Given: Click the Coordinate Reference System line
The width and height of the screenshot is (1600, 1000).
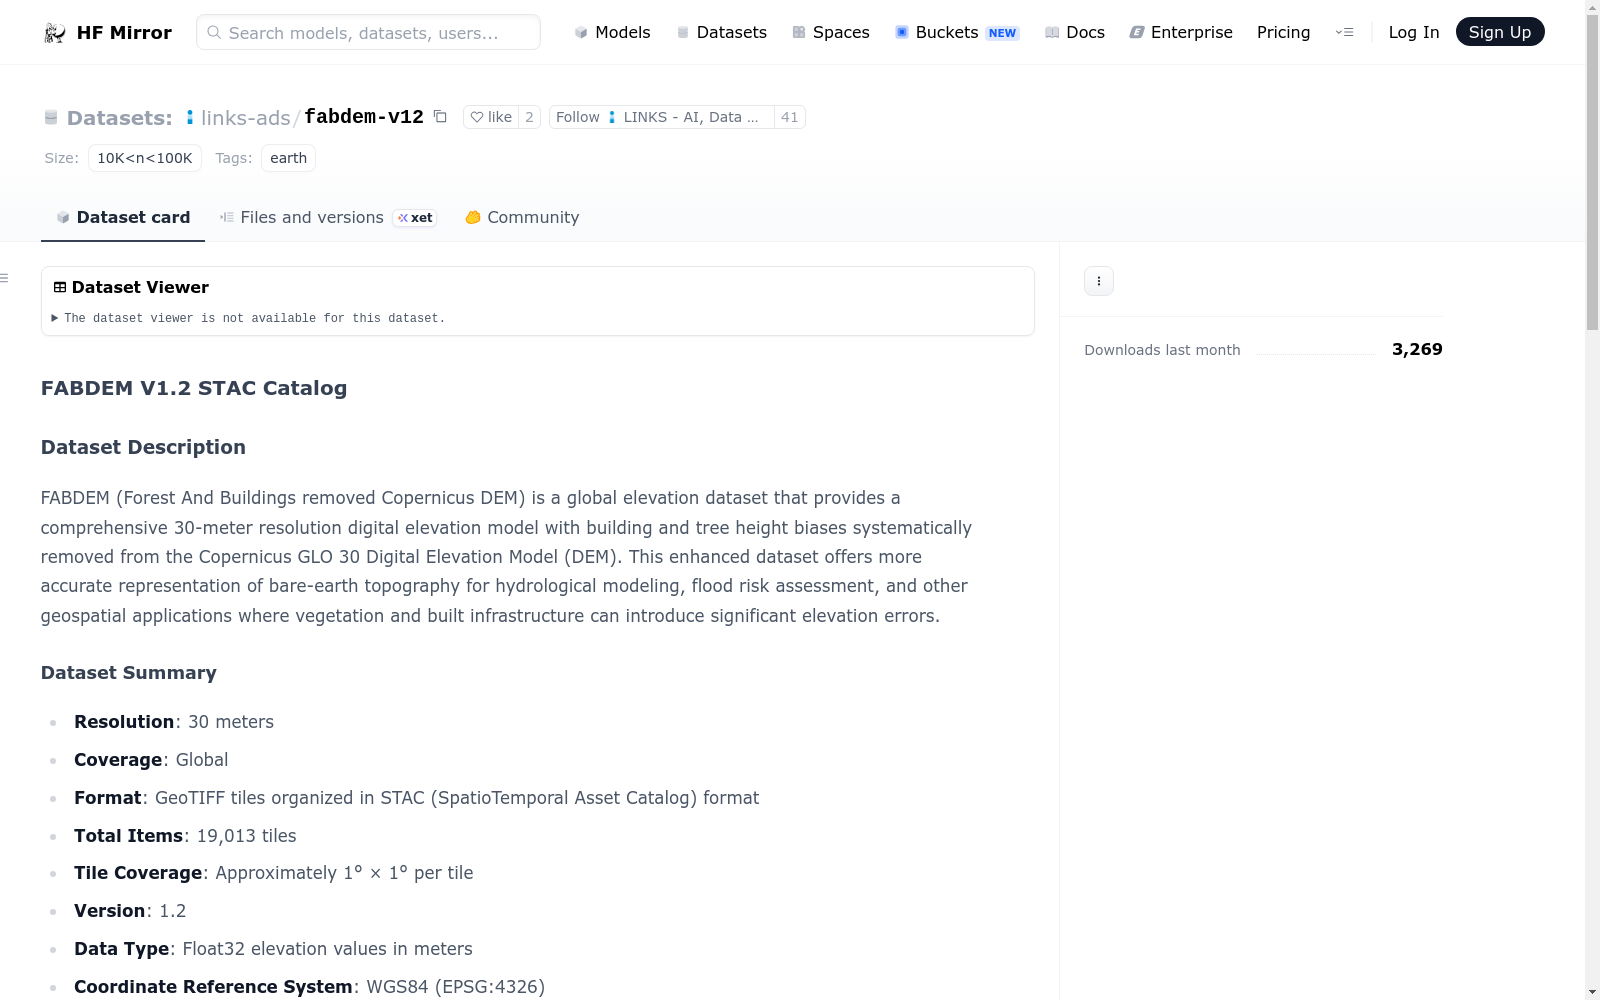Looking at the screenshot, I should pyautogui.click(x=310, y=987).
